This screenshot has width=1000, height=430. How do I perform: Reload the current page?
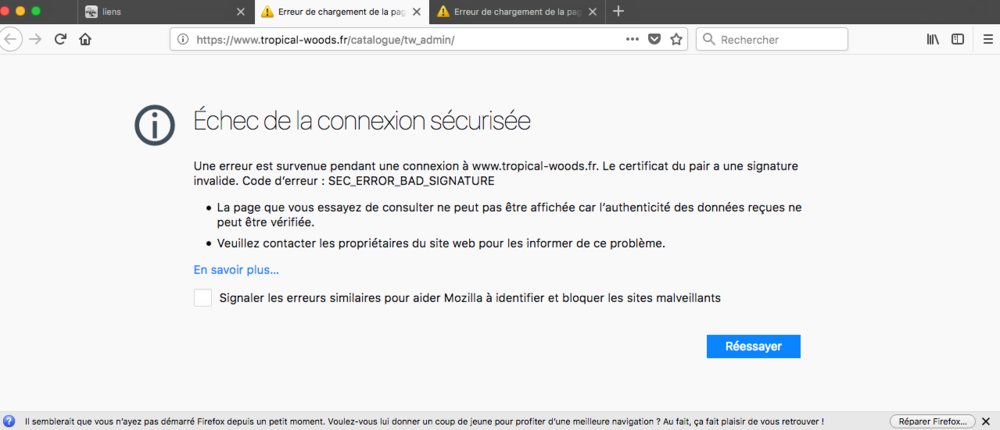(x=61, y=40)
